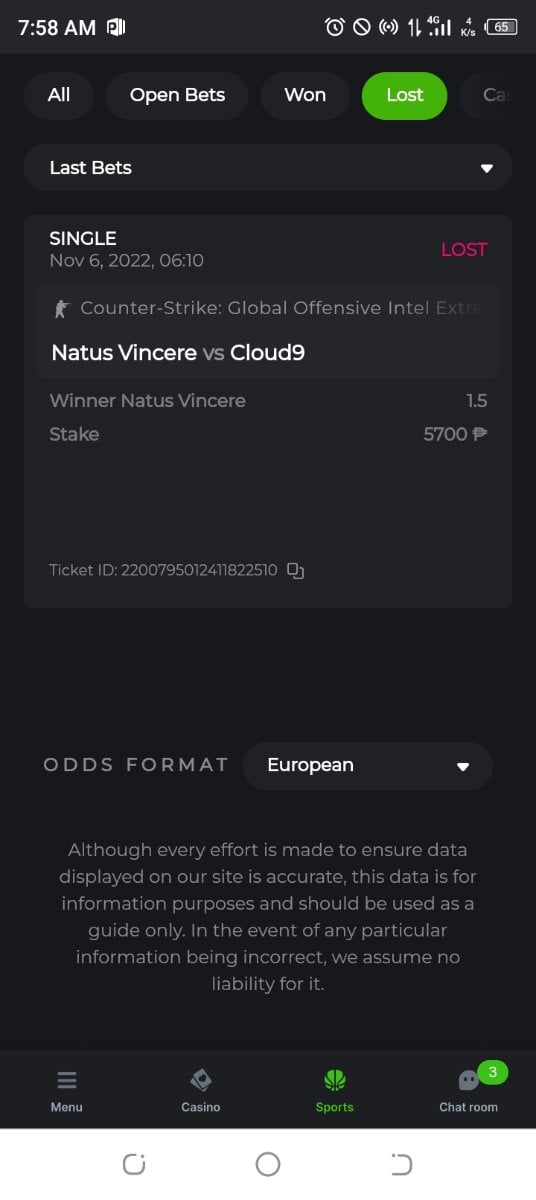Tap Android recent apps navigation icon
The image size is (536, 1200).
[x=134, y=1164]
